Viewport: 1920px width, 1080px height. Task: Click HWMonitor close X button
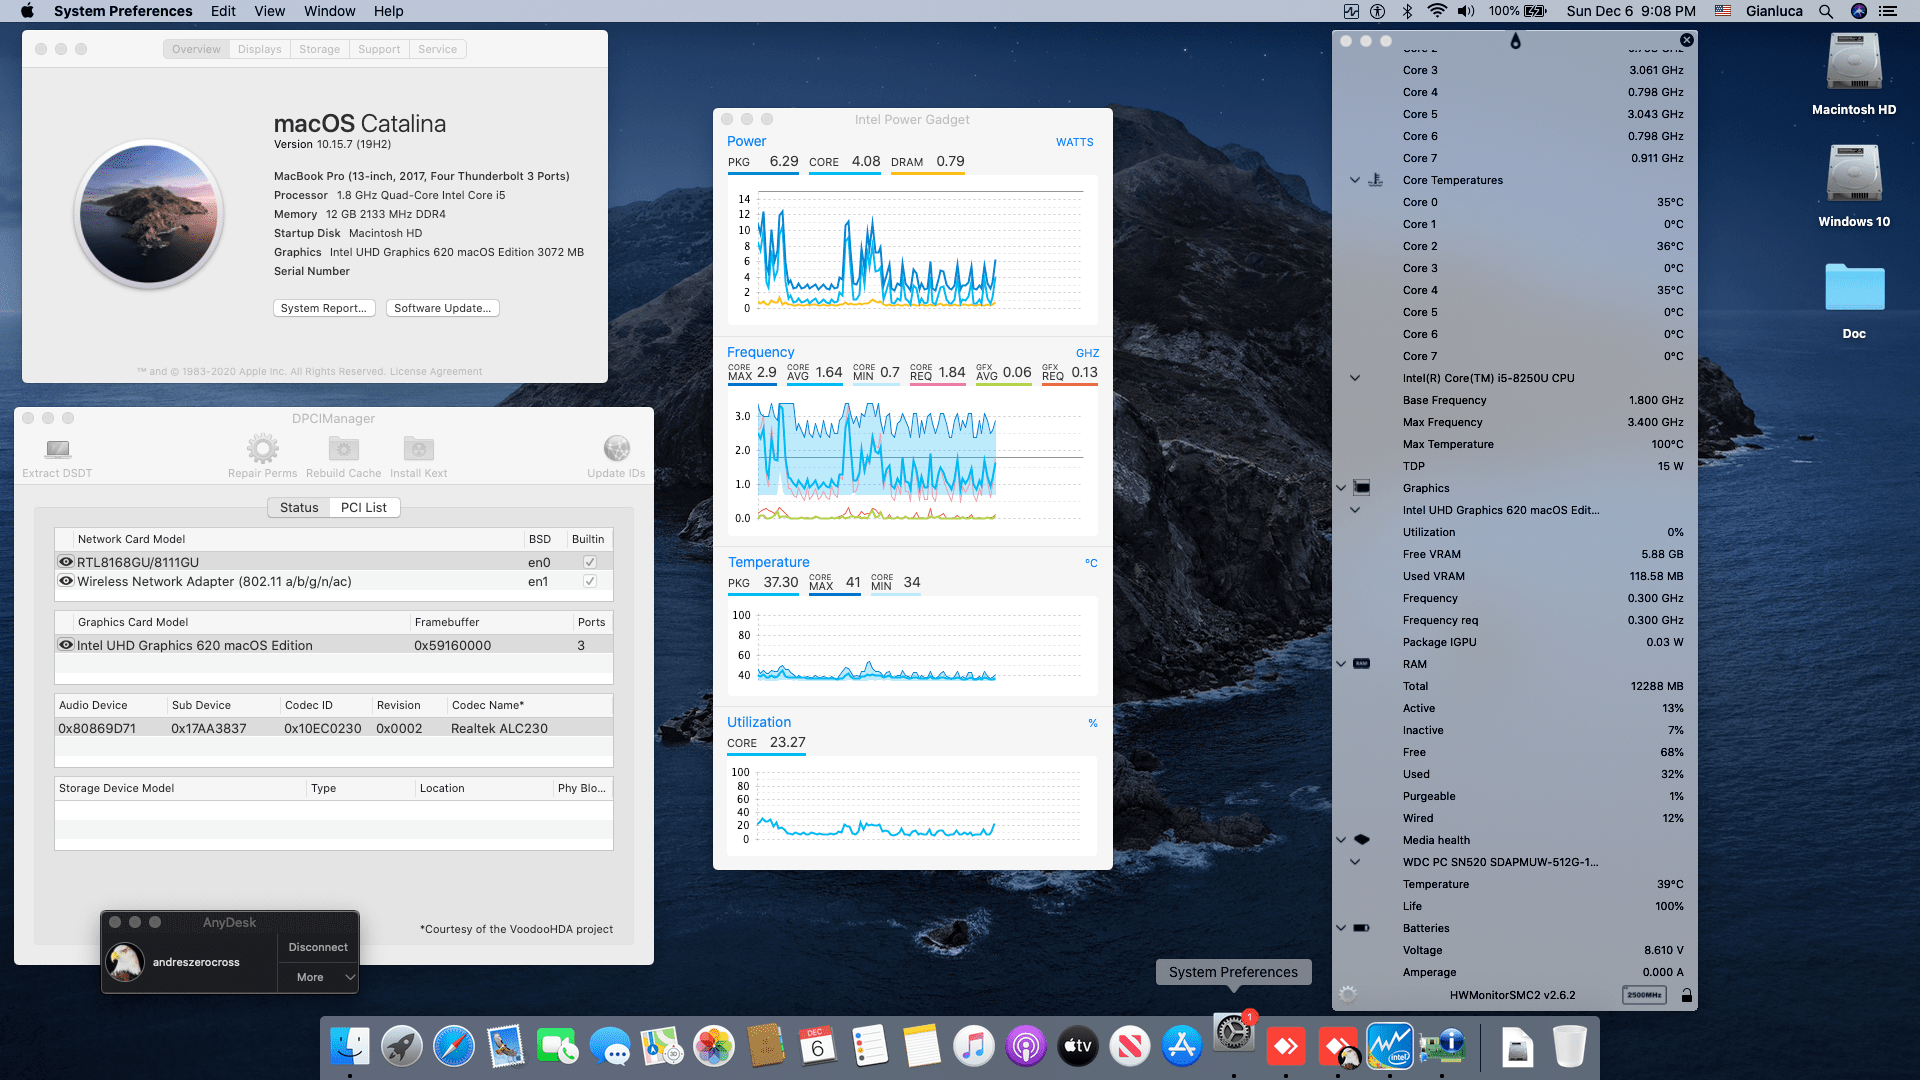pyautogui.click(x=1687, y=40)
